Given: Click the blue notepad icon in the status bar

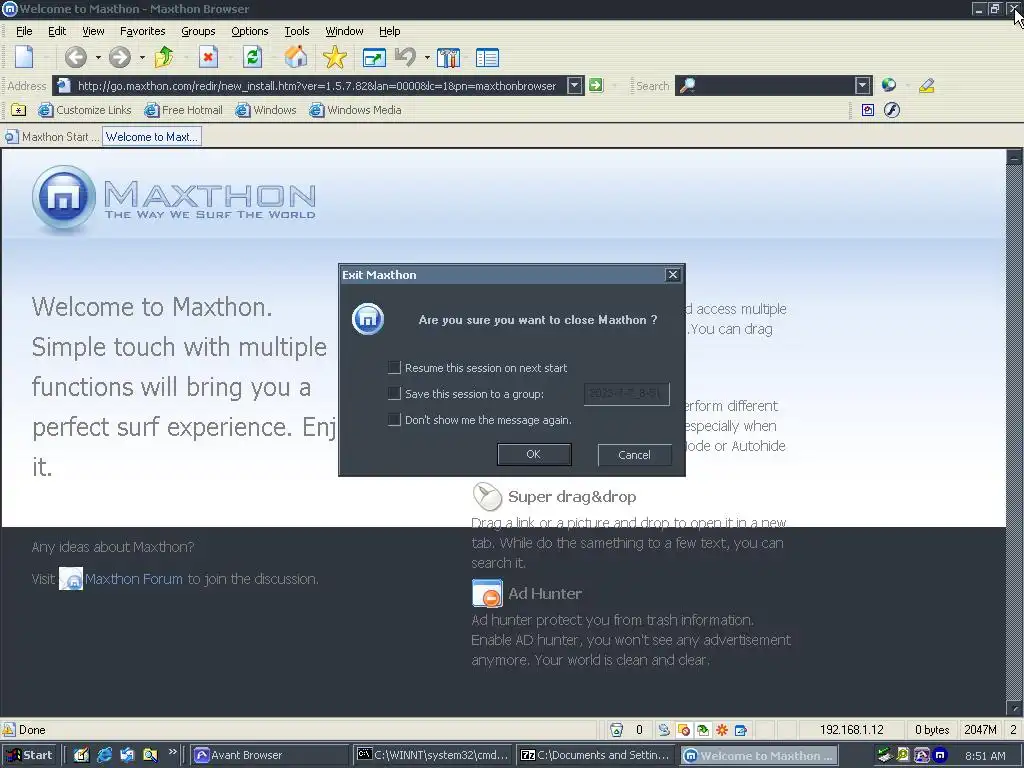Looking at the screenshot, I should [x=741, y=729].
